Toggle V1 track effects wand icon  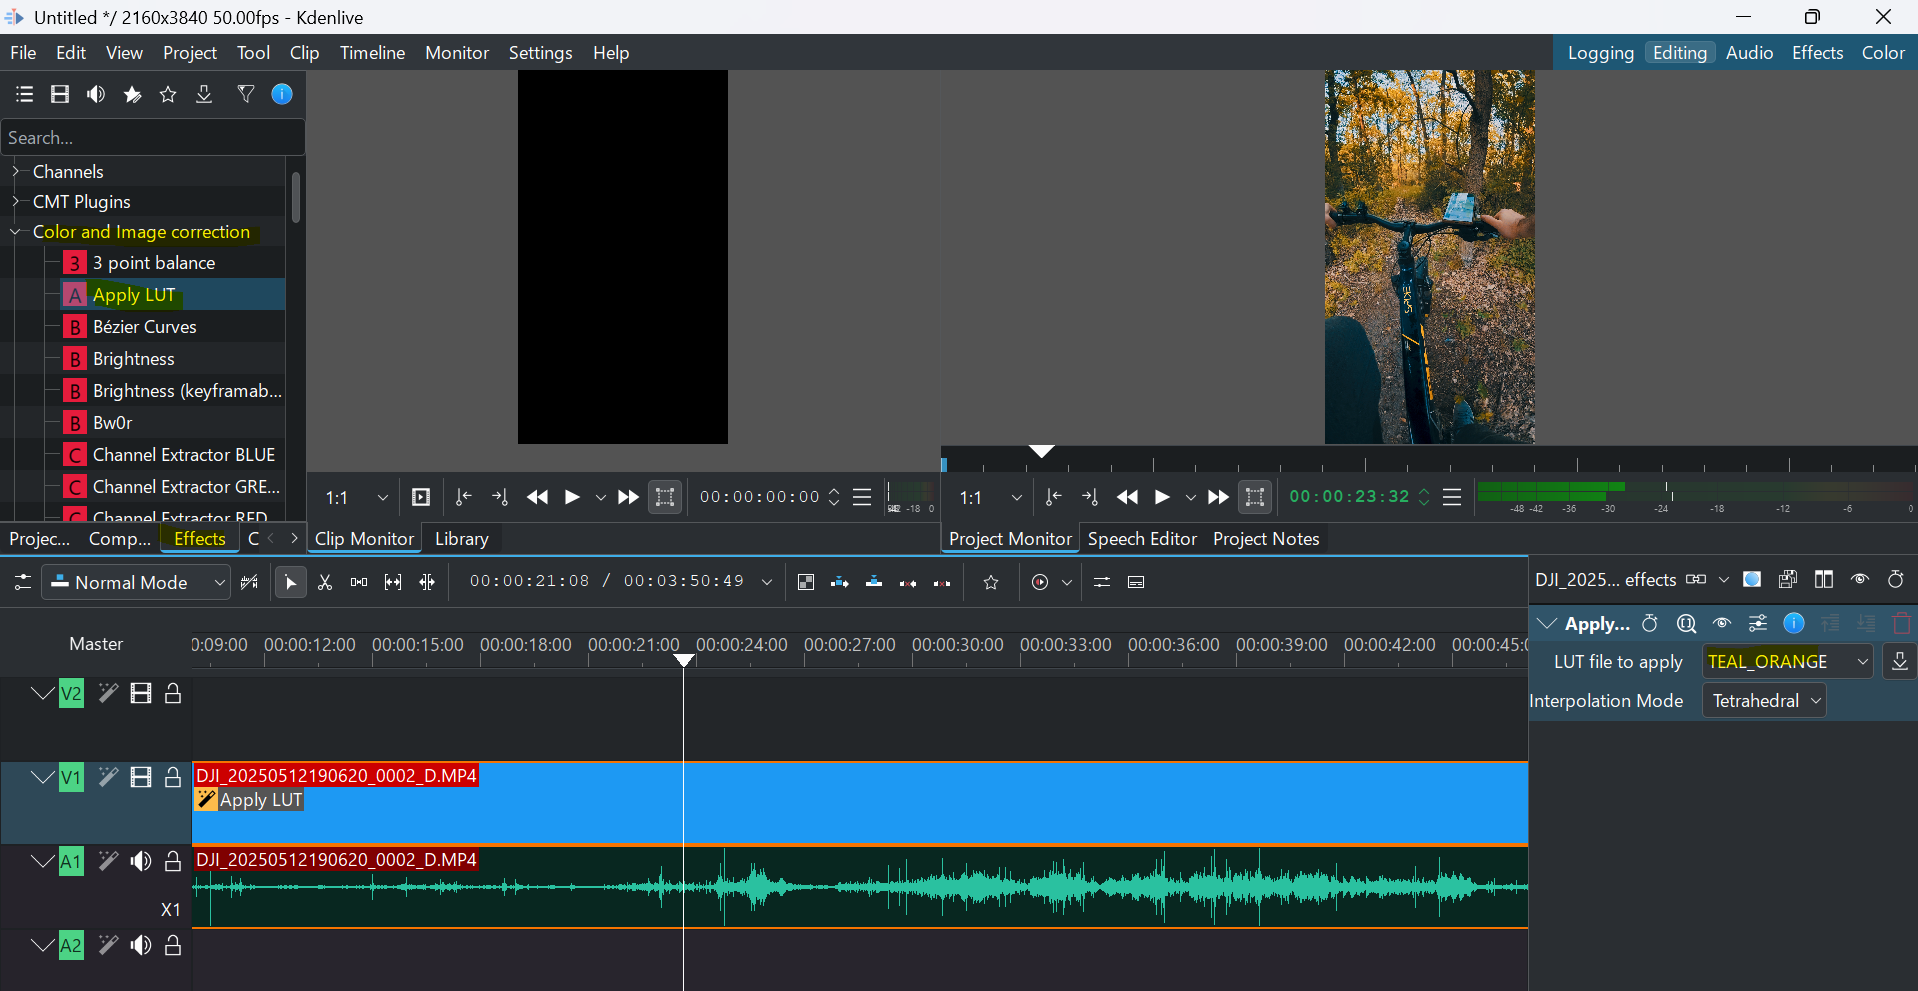point(108,778)
